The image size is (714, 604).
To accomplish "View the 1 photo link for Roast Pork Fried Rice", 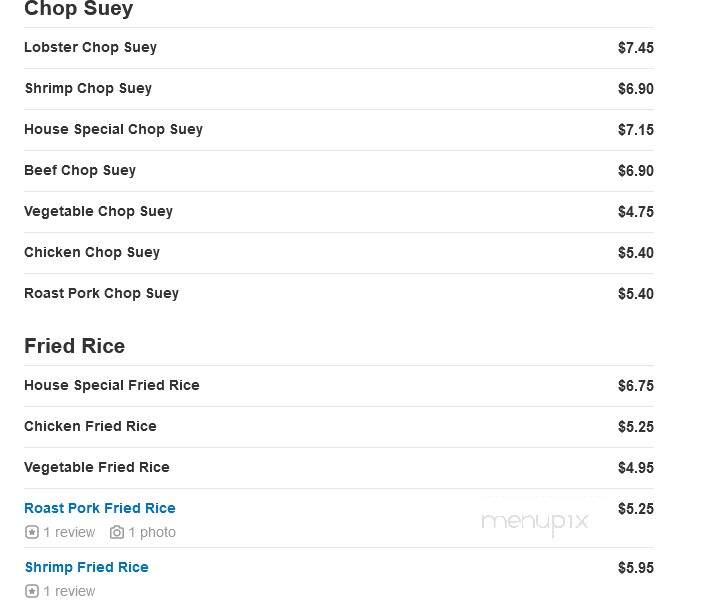I will click(x=152, y=532).
